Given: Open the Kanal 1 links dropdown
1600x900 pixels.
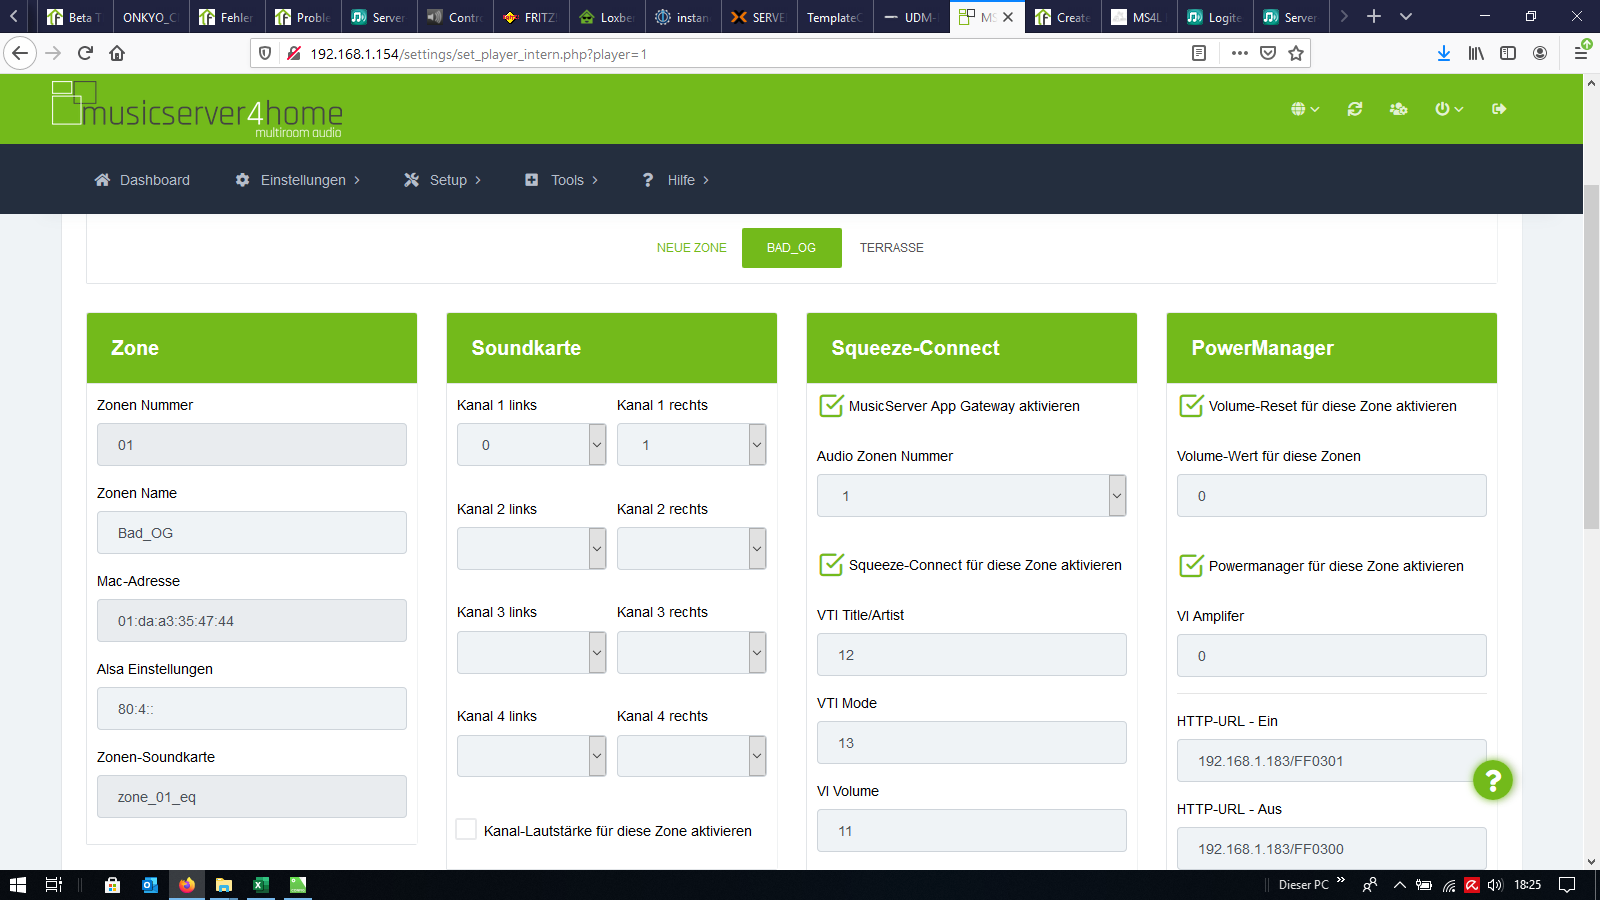Looking at the screenshot, I should click(532, 445).
